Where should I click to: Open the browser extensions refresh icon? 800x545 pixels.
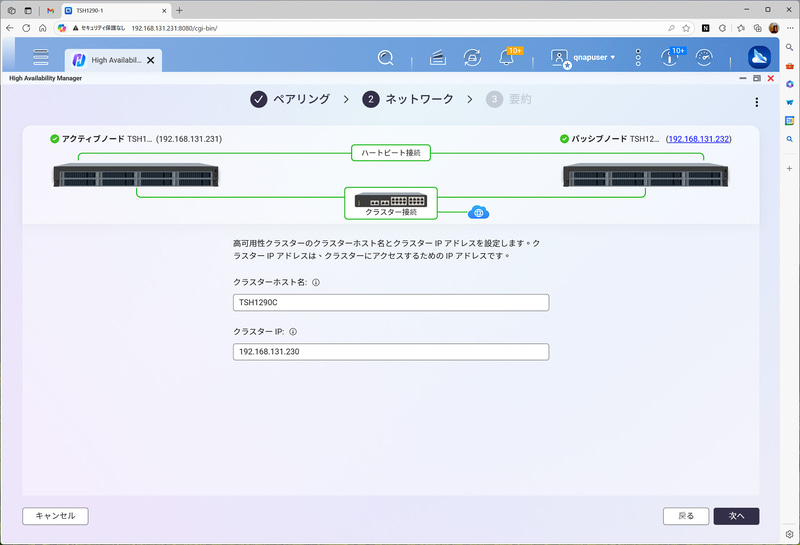722,28
